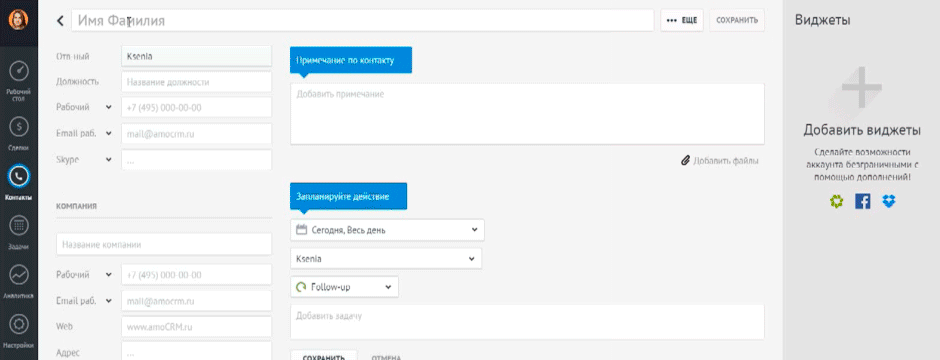This screenshot has width=940, height=360.
Task: Click the contact phone number field
Action: click(x=196, y=108)
